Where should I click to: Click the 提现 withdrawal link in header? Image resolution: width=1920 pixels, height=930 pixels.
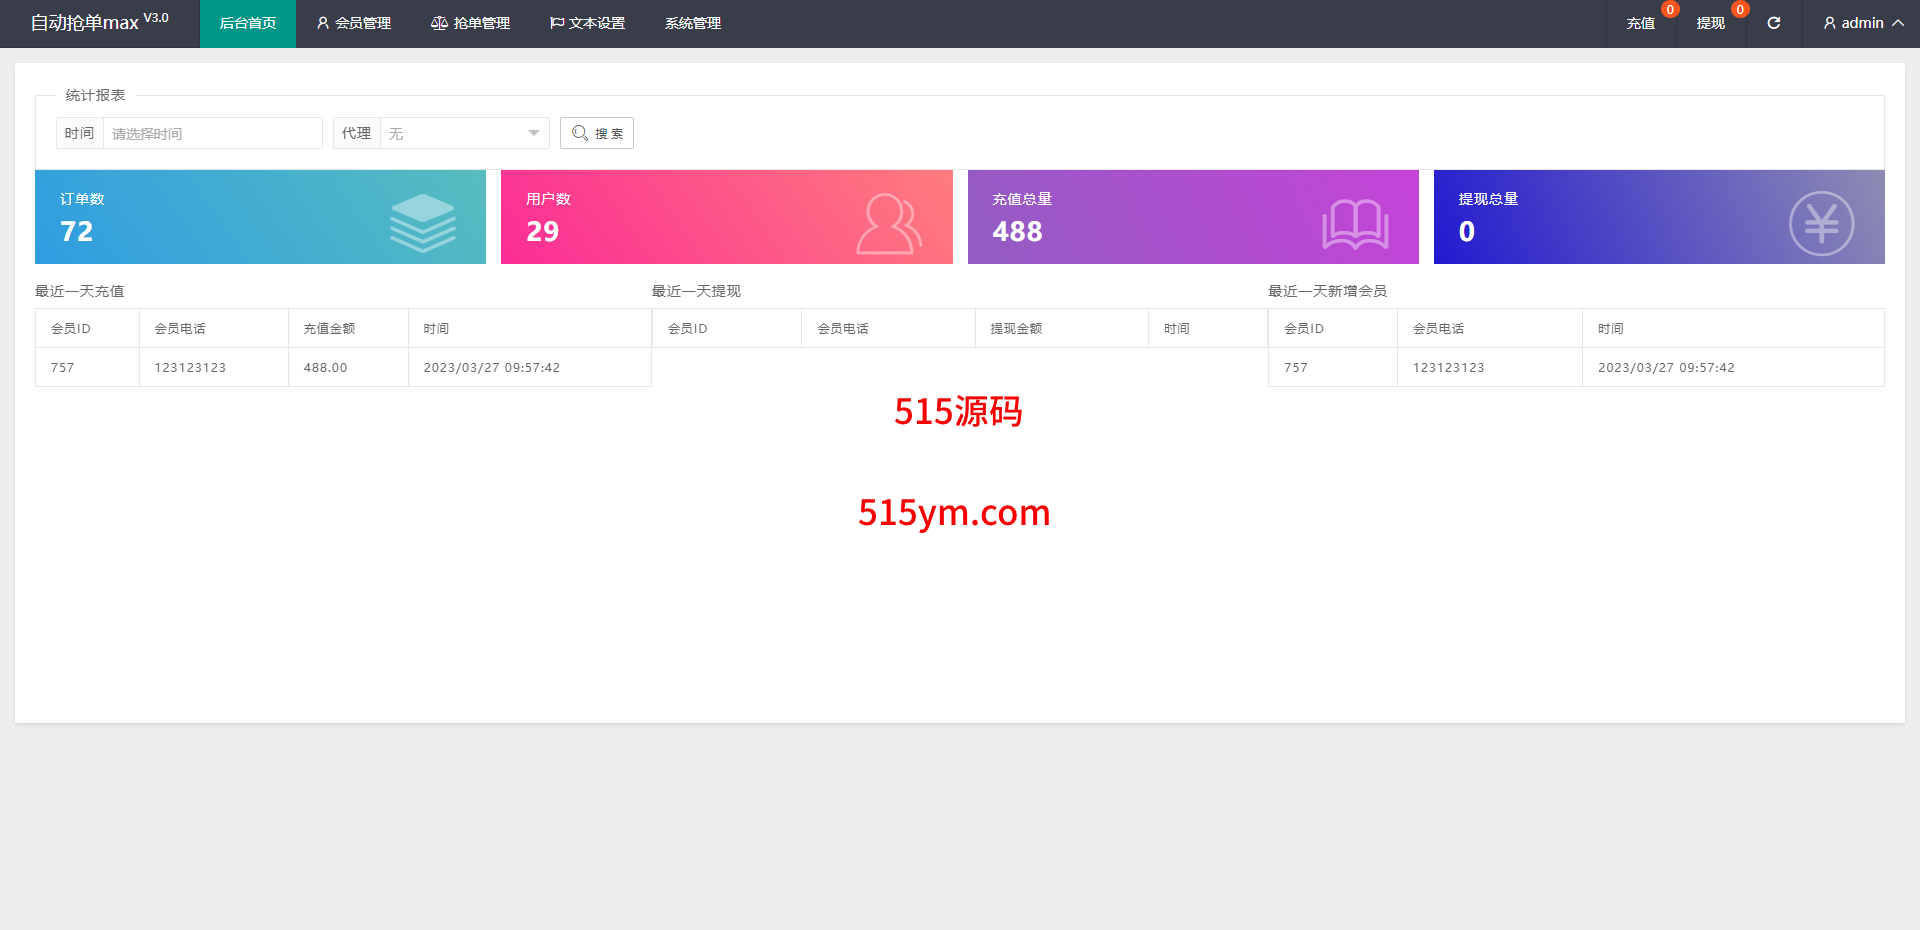point(1710,23)
